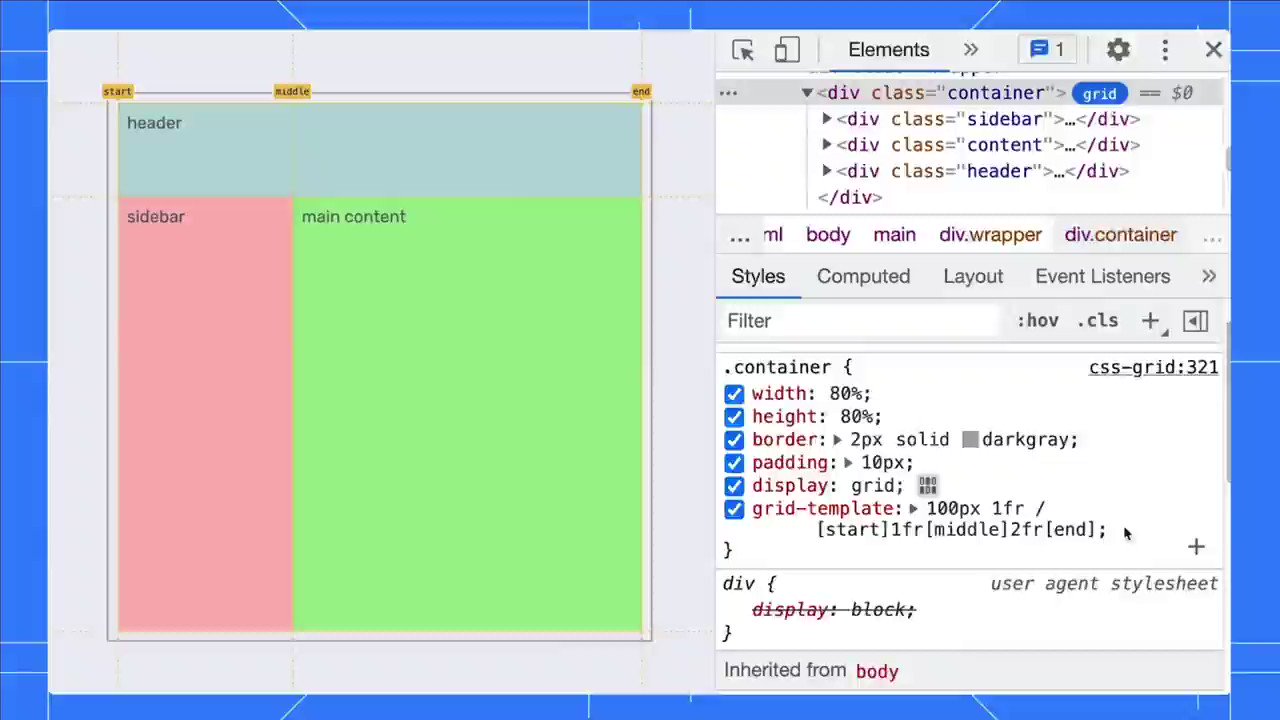This screenshot has height=720, width=1280.
Task: Toggle the :hov element state button
Action: pos(1037,321)
